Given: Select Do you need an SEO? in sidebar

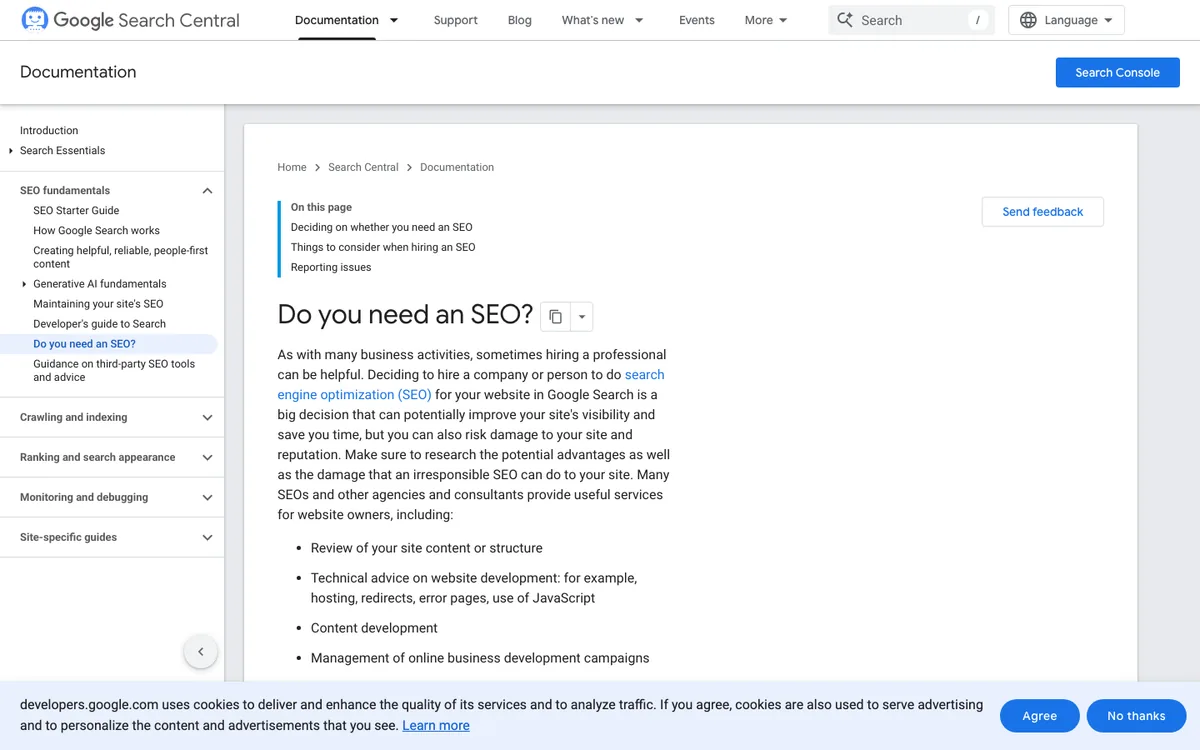Looking at the screenshot, I should click(x=84, y=344).
